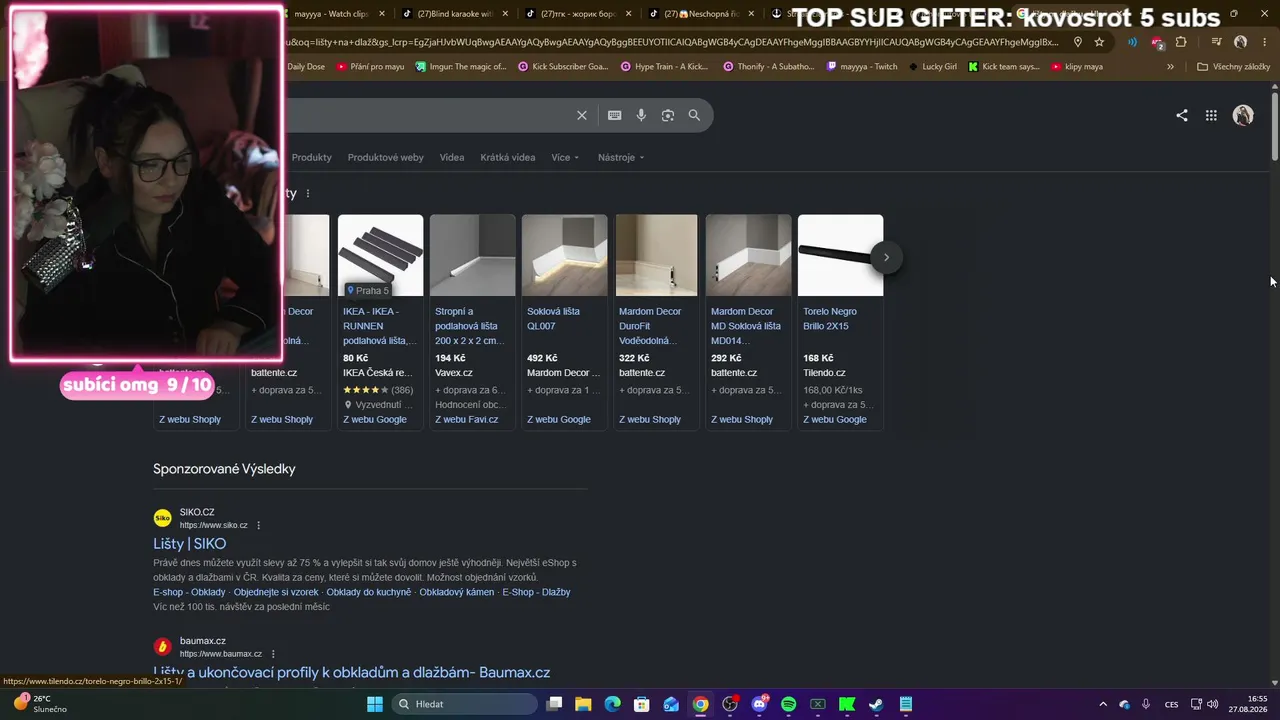Open the Soklová lišta QL007 product image
Image resolution: width=1280 pixels, height=720 pixels.
[564, 256]
